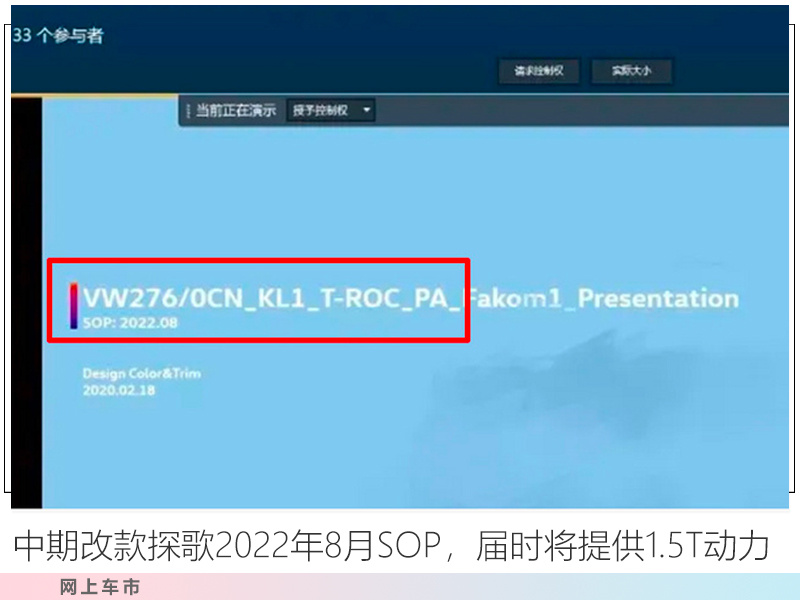
Task: Click the black bar left of the slide
Action: point(27,302)
